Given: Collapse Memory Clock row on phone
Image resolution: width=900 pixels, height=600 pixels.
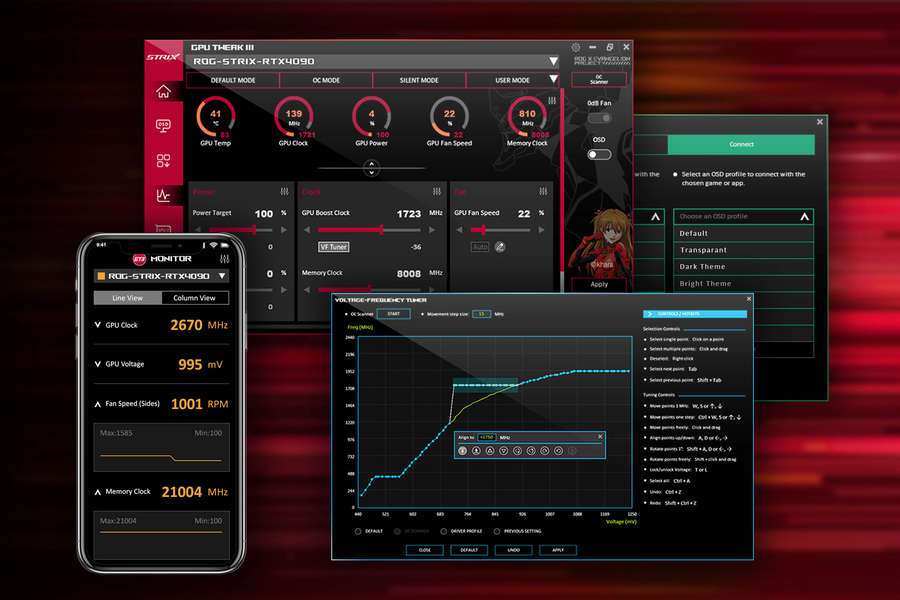Looking at the screenshot, I should coord(98,492).
